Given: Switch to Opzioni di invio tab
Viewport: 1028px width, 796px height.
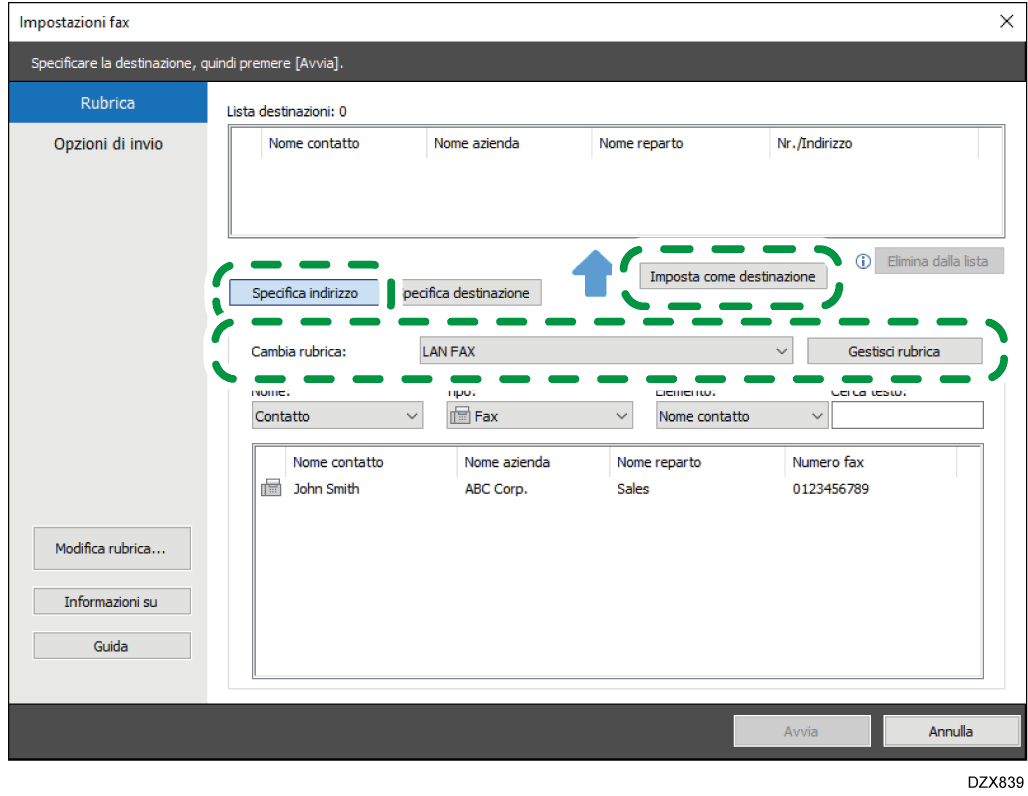Looking at the screenshot, I should [x=108, y=144].
